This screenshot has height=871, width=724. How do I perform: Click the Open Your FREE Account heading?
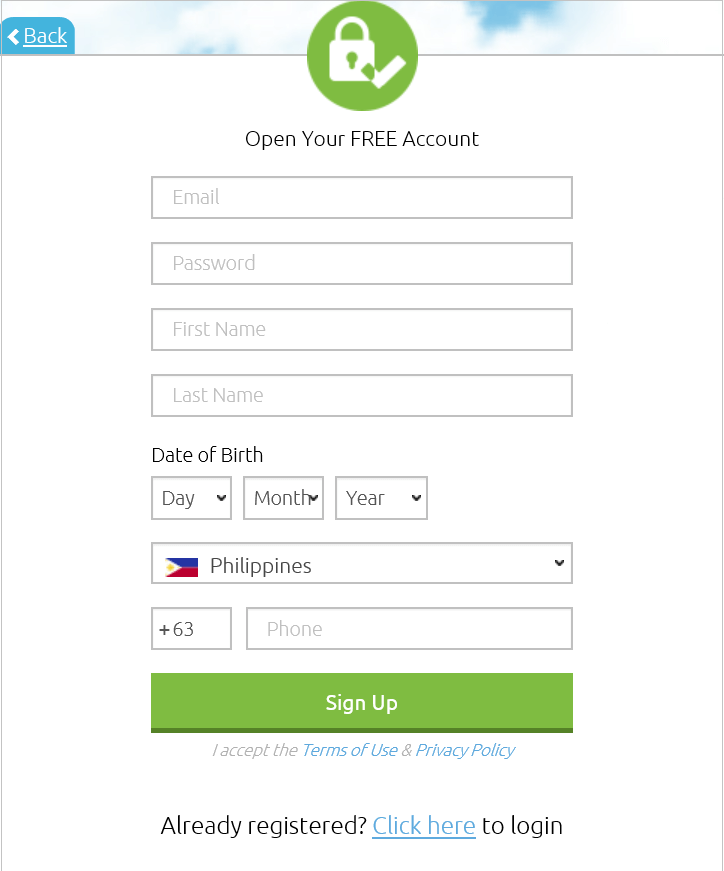point(362,139)
